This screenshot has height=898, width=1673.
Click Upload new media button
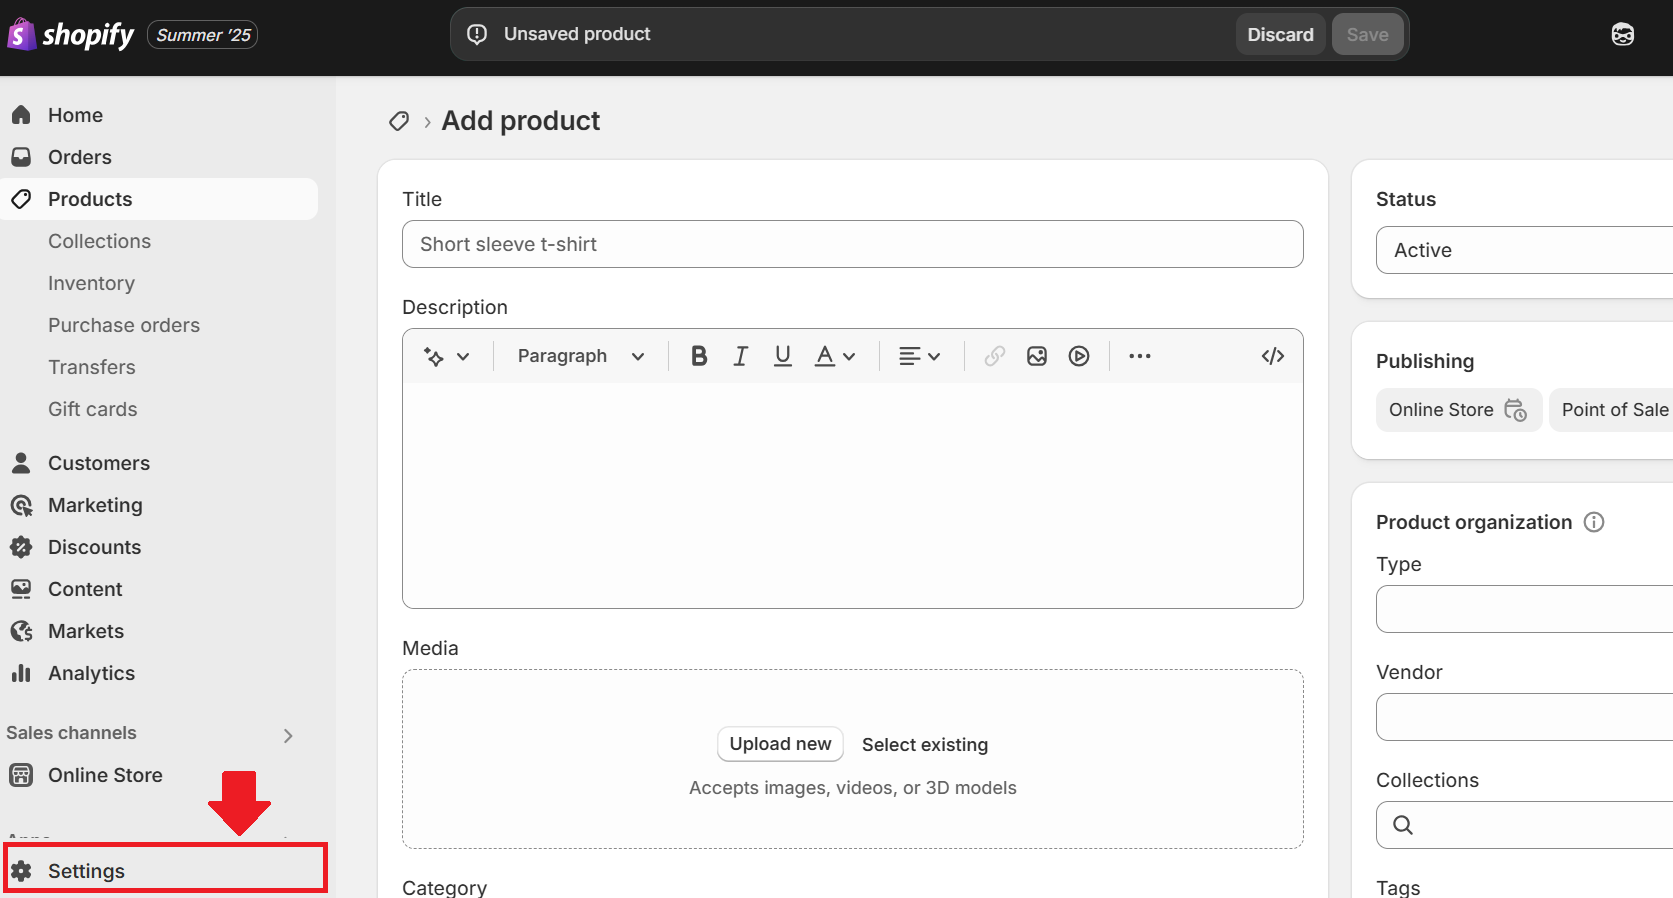[x=780, y=744]
